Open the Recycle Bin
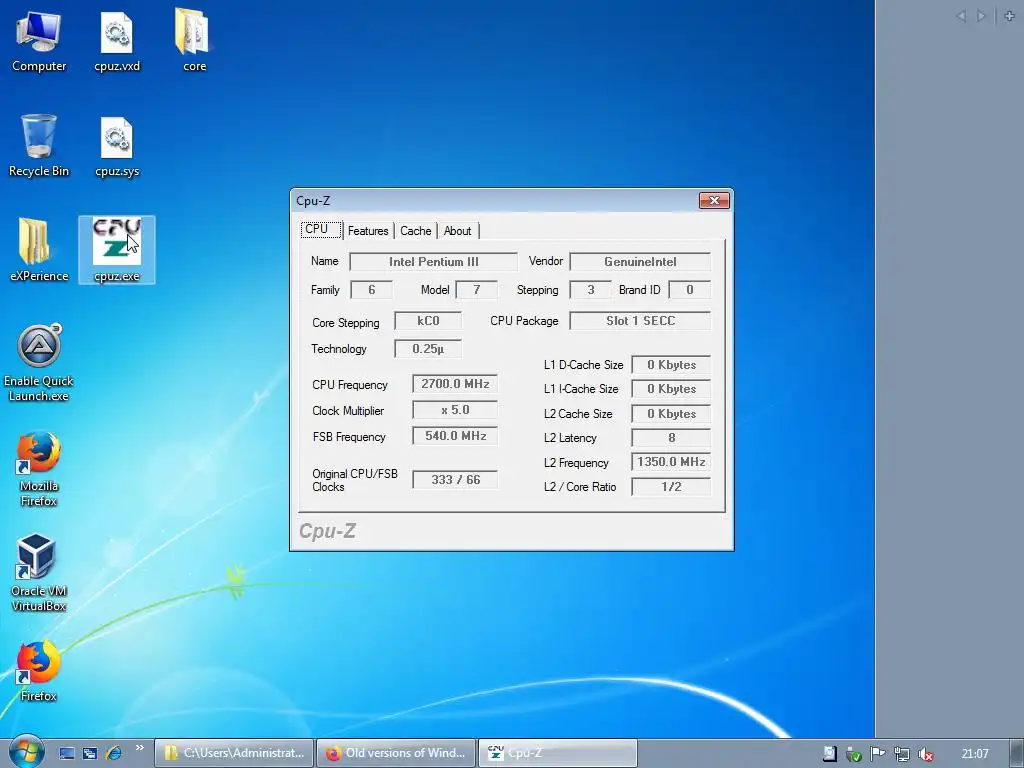 (39, 146)
